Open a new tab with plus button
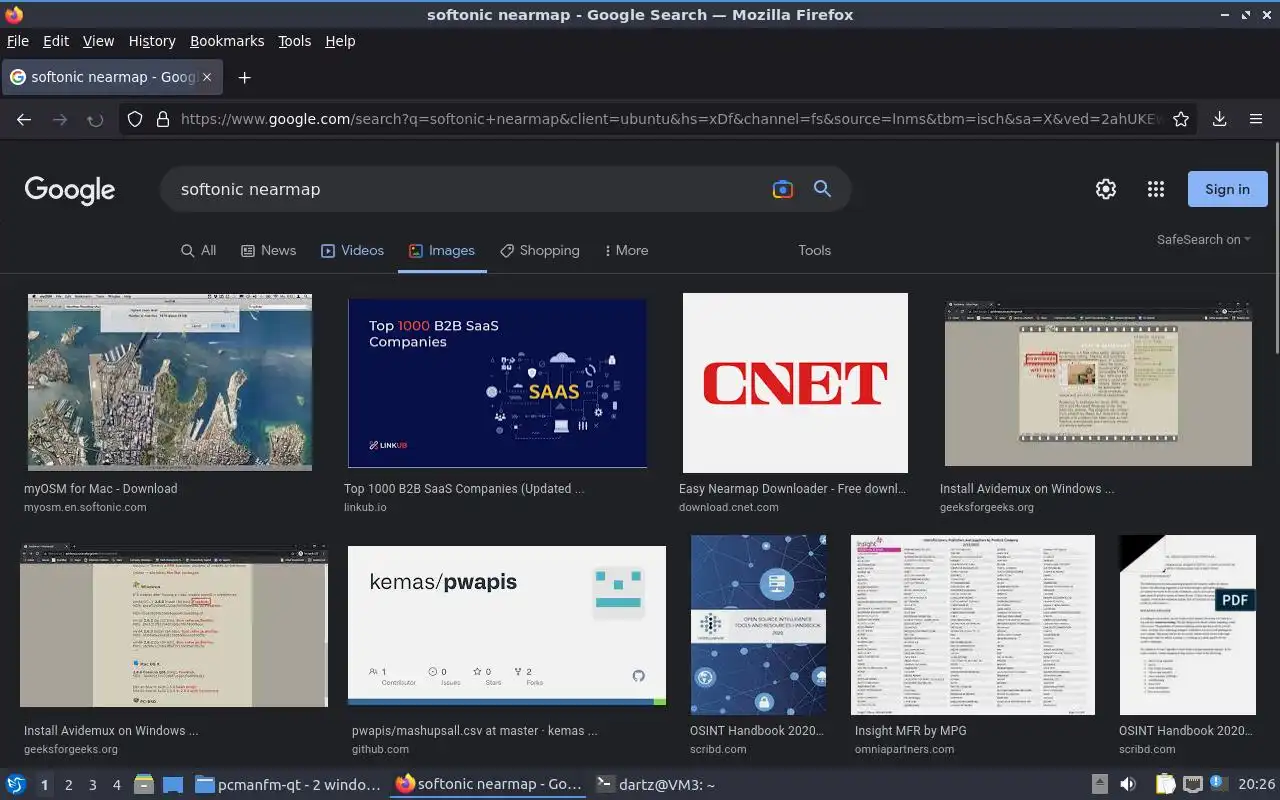1280x800 pixels. coord(244,77)
